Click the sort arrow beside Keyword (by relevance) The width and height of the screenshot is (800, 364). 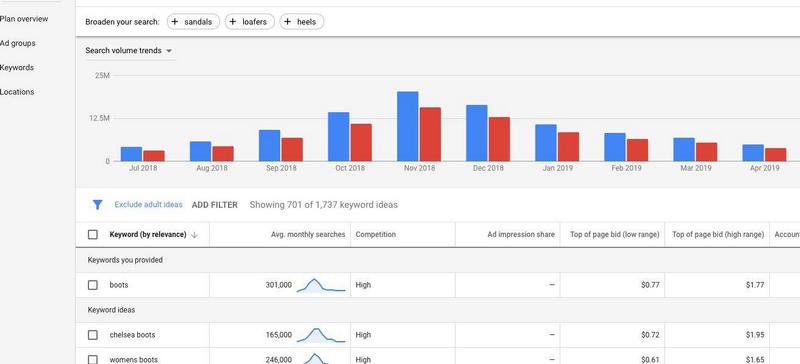(194, 235)
